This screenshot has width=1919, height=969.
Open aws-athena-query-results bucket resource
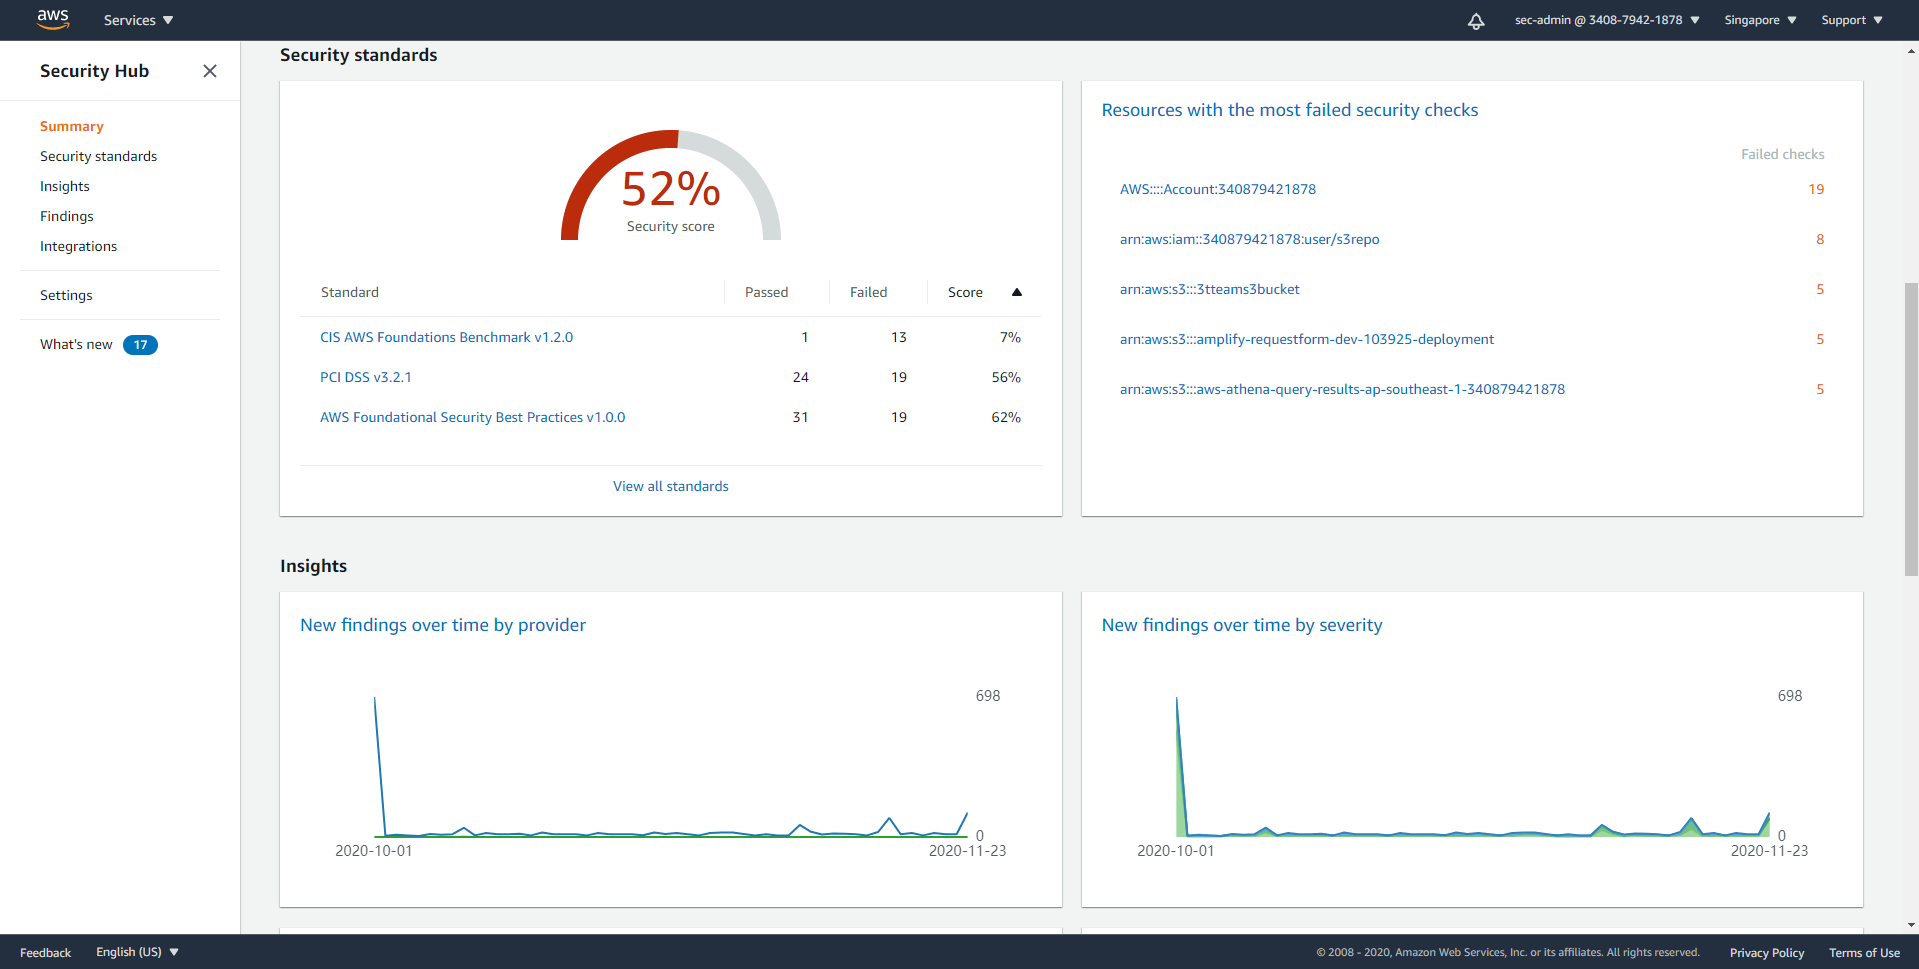click(1342, 389)
